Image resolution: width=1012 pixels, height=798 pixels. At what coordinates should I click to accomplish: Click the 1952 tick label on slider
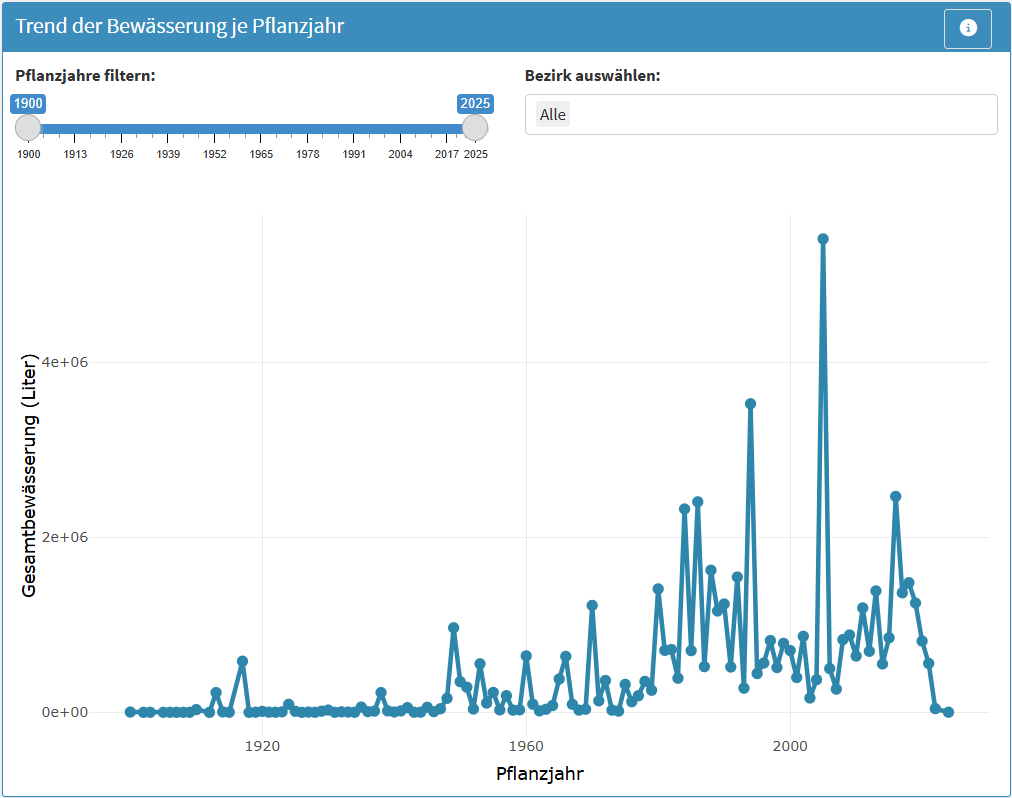[x=215, y=154]
